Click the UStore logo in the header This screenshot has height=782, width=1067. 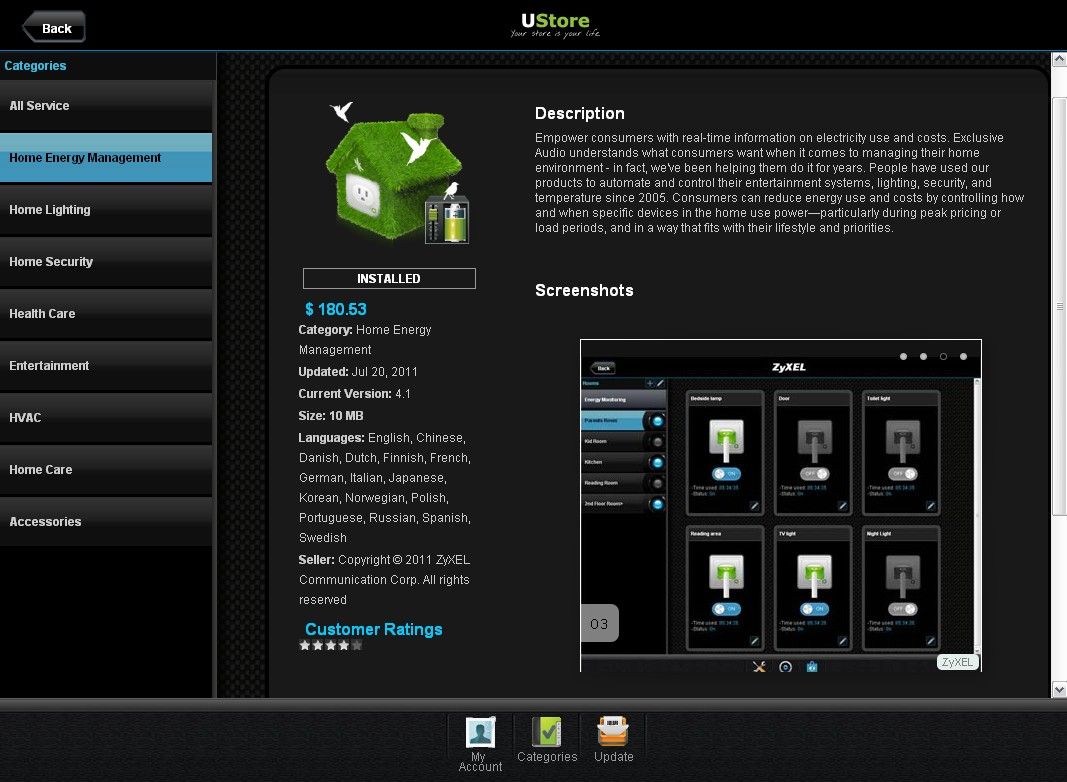pos(555,25)
